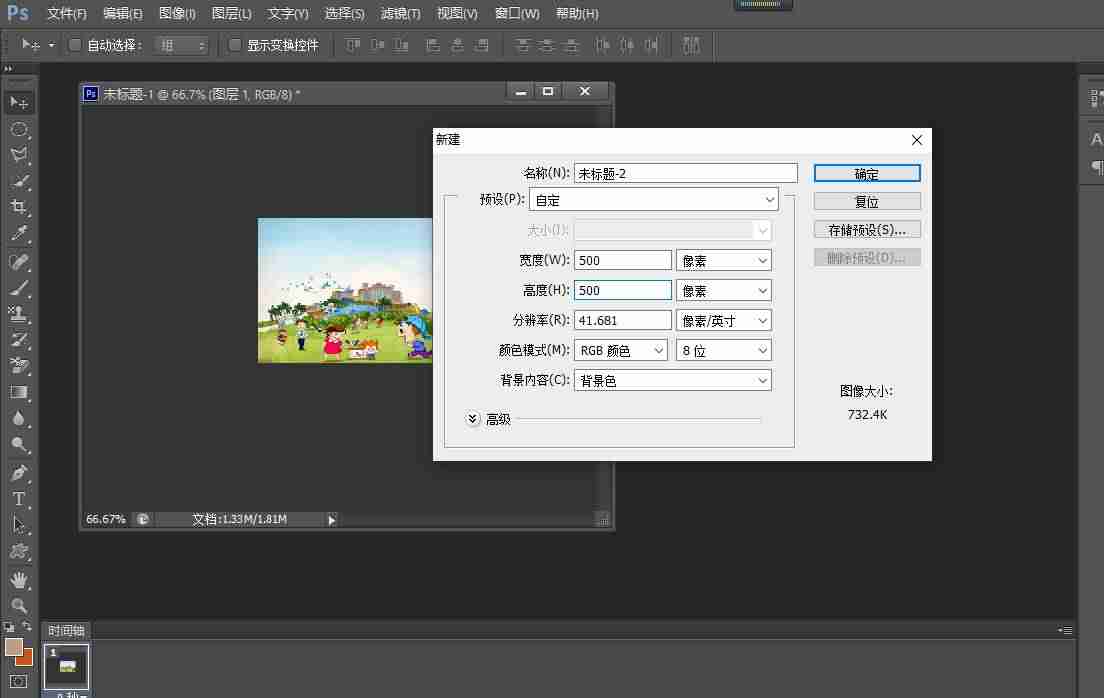Select timeline frame 1 thumbnail

(67, 666)
